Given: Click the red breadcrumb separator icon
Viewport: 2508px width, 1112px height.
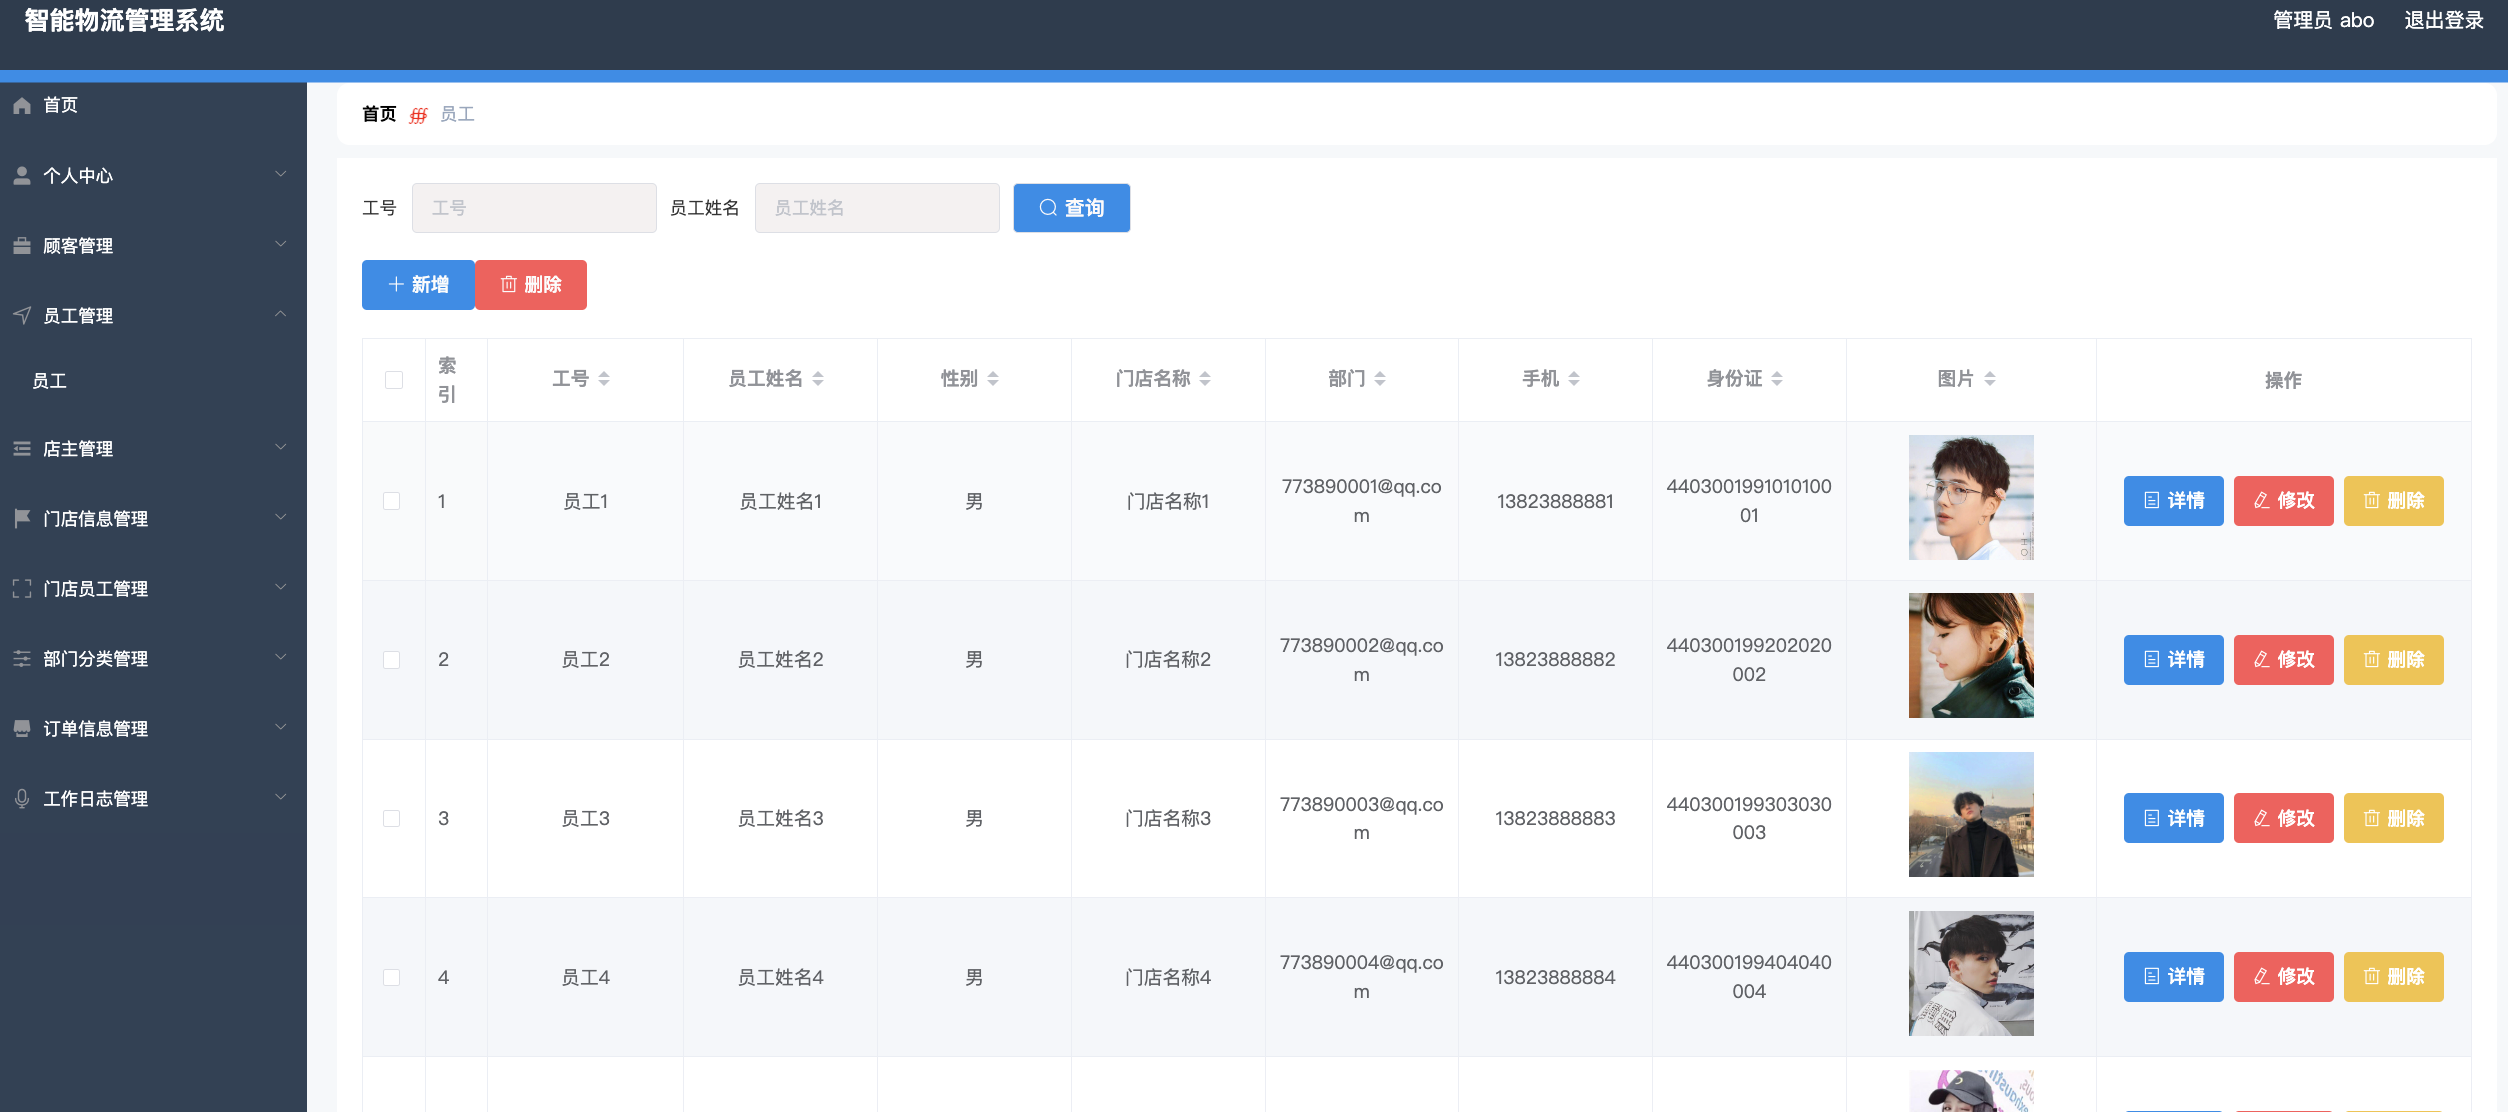Looking at the screenshot, I should point(418,115).
